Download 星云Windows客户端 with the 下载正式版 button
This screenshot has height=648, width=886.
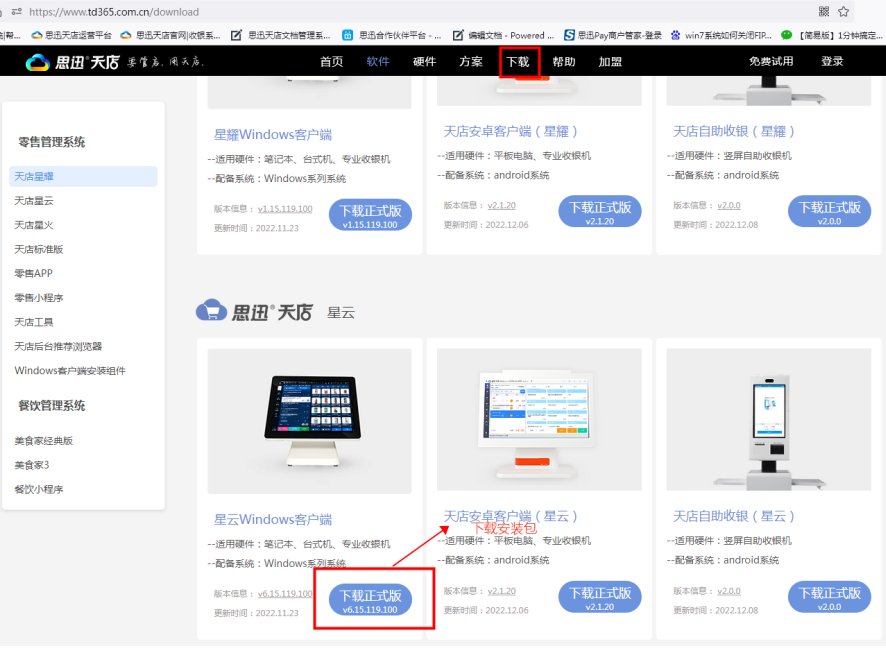pyautogui.click(x=370, y=600)
